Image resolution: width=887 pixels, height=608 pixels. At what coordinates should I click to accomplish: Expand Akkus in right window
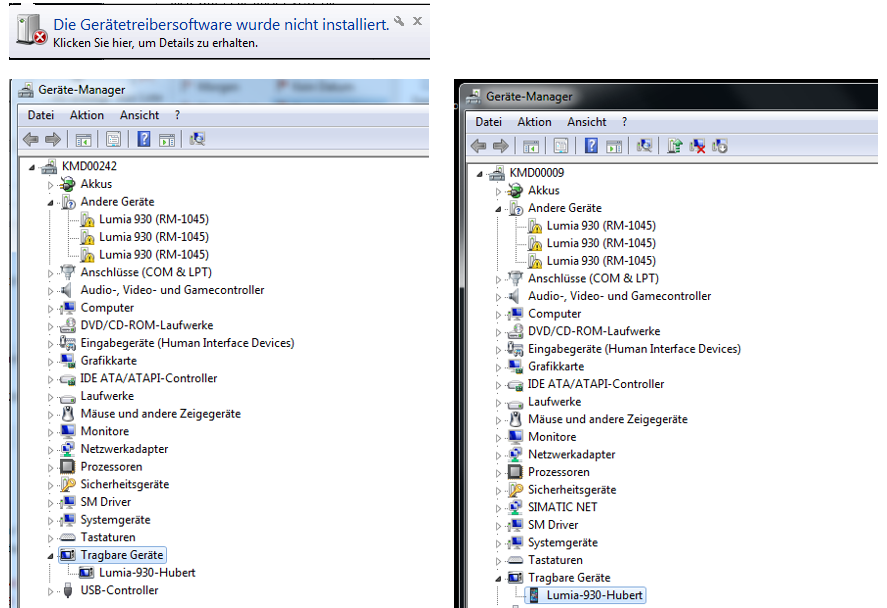click(x=498, y=192)
